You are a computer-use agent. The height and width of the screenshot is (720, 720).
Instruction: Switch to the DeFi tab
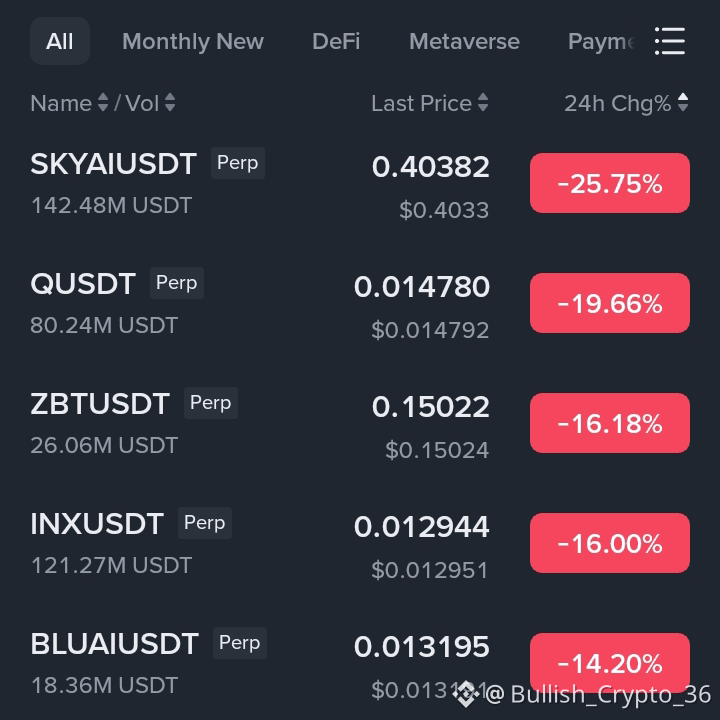click(336, 41)
